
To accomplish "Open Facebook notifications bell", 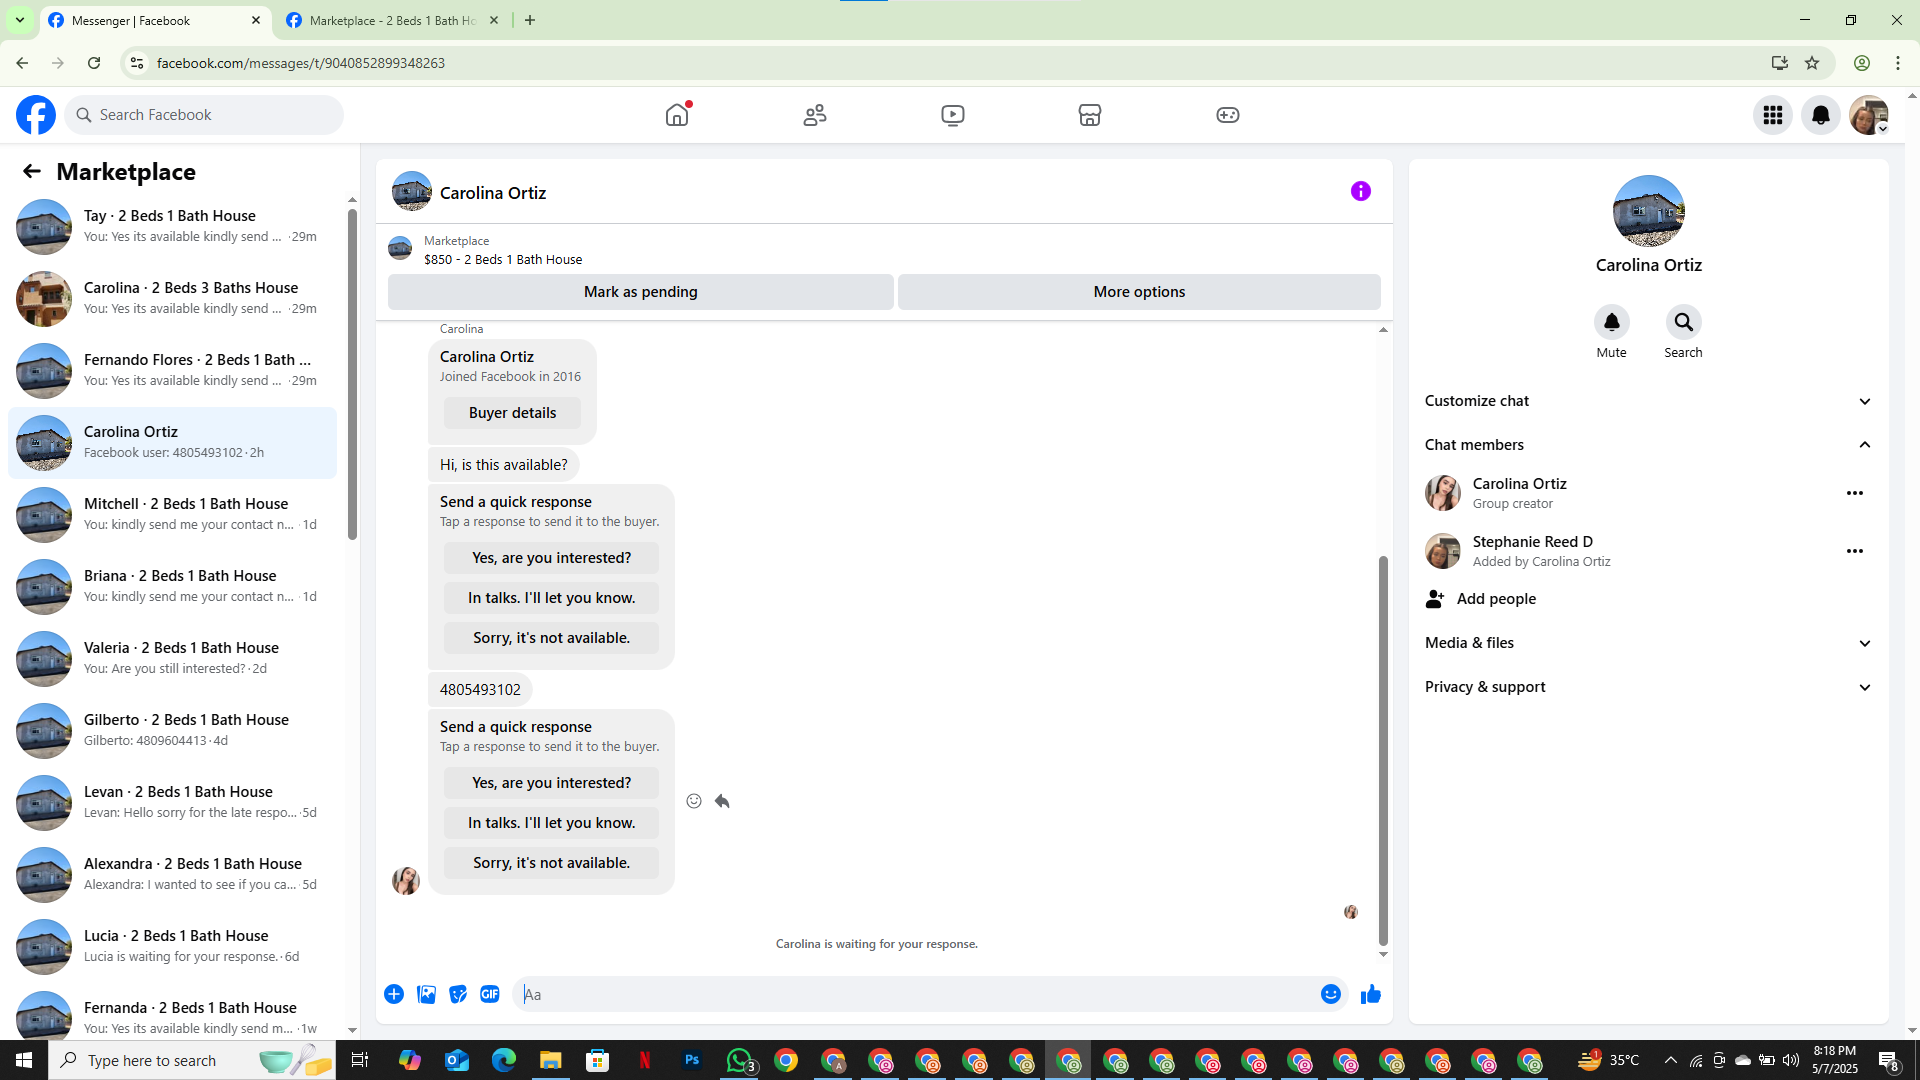I will 1820,115.
